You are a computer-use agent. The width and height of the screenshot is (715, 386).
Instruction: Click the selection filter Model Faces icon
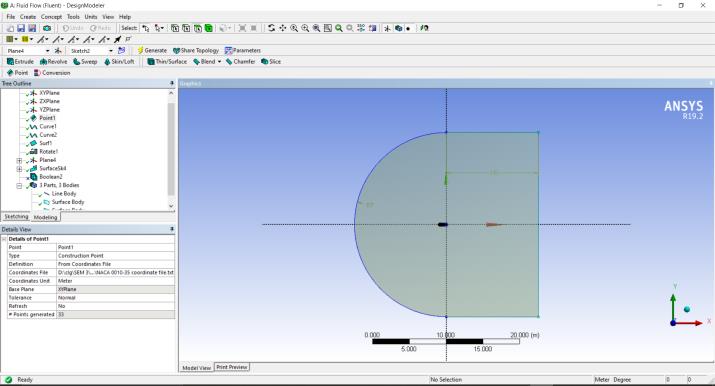click(x=197, y=28)
